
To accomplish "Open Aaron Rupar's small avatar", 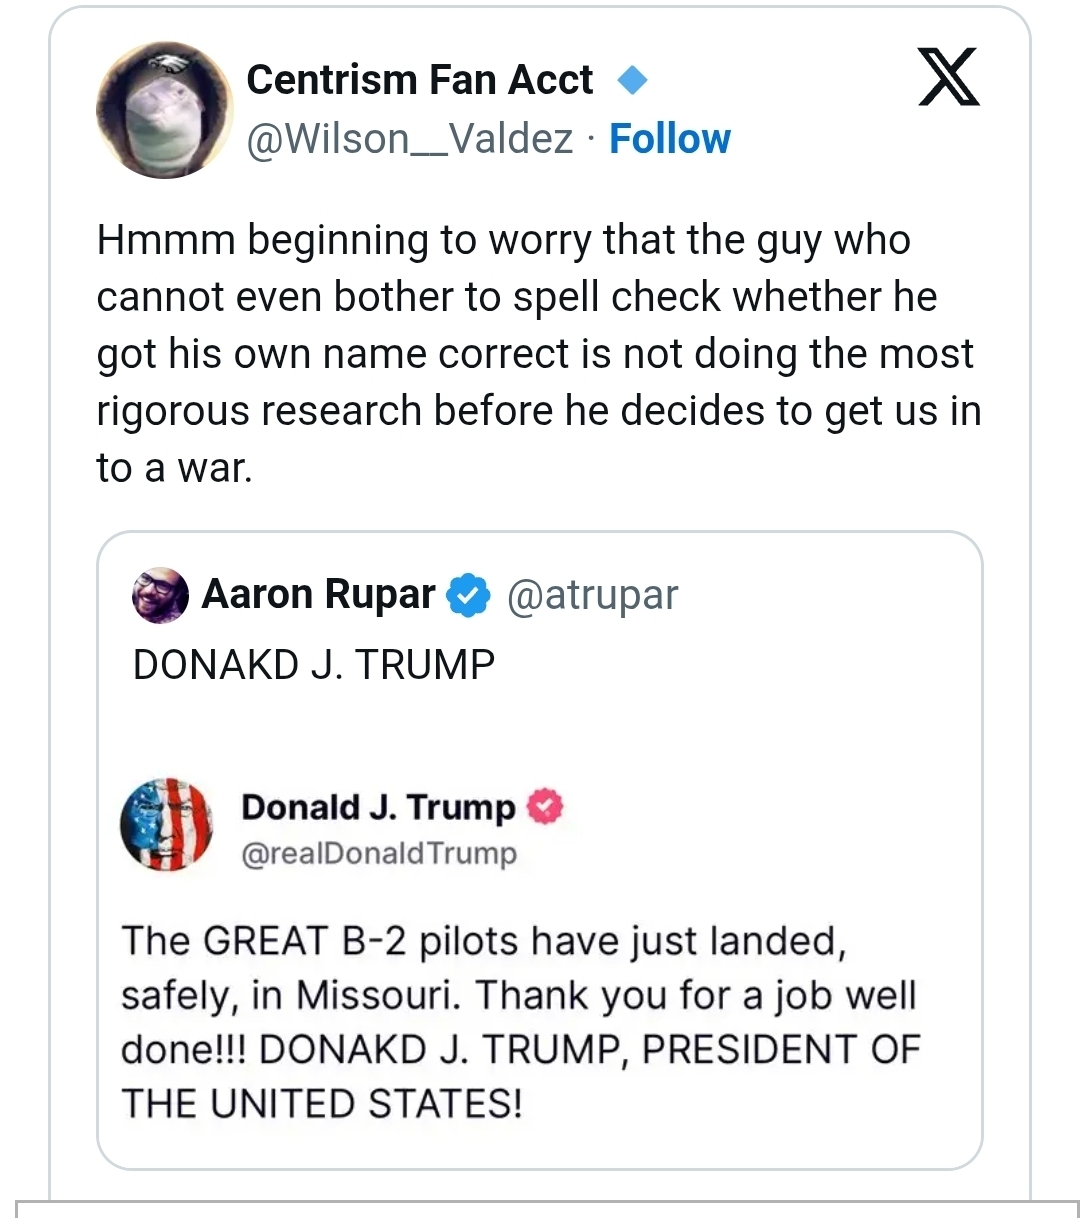I will click(160, 596).
